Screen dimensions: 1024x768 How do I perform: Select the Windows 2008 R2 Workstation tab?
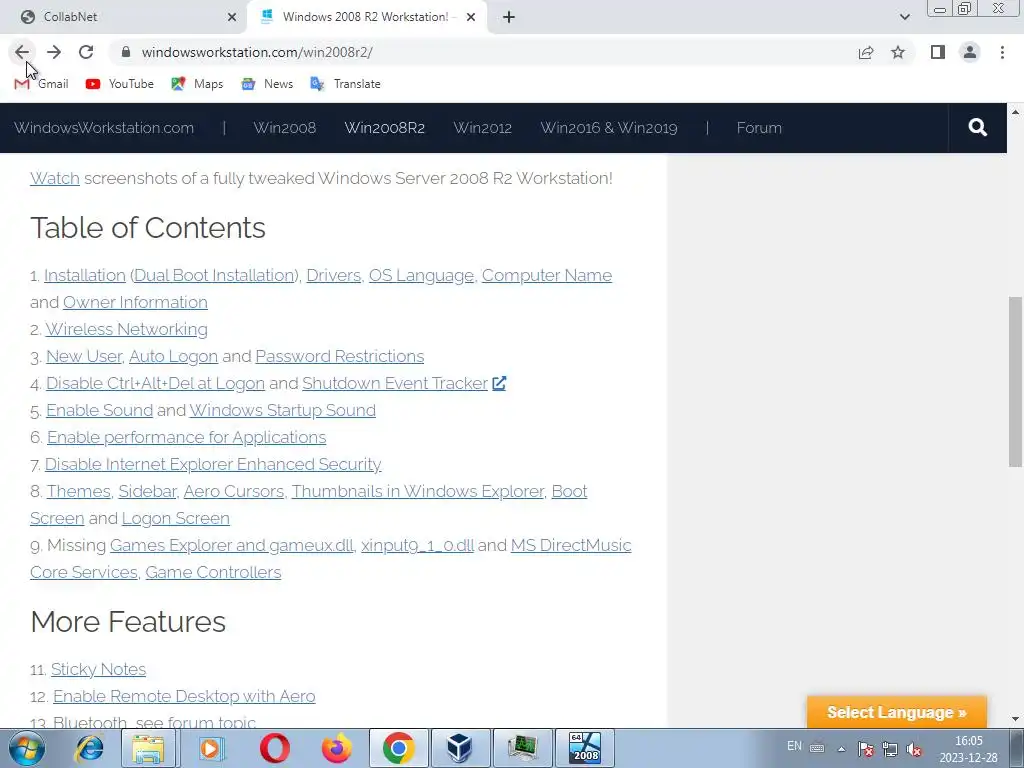click(367, 17)
